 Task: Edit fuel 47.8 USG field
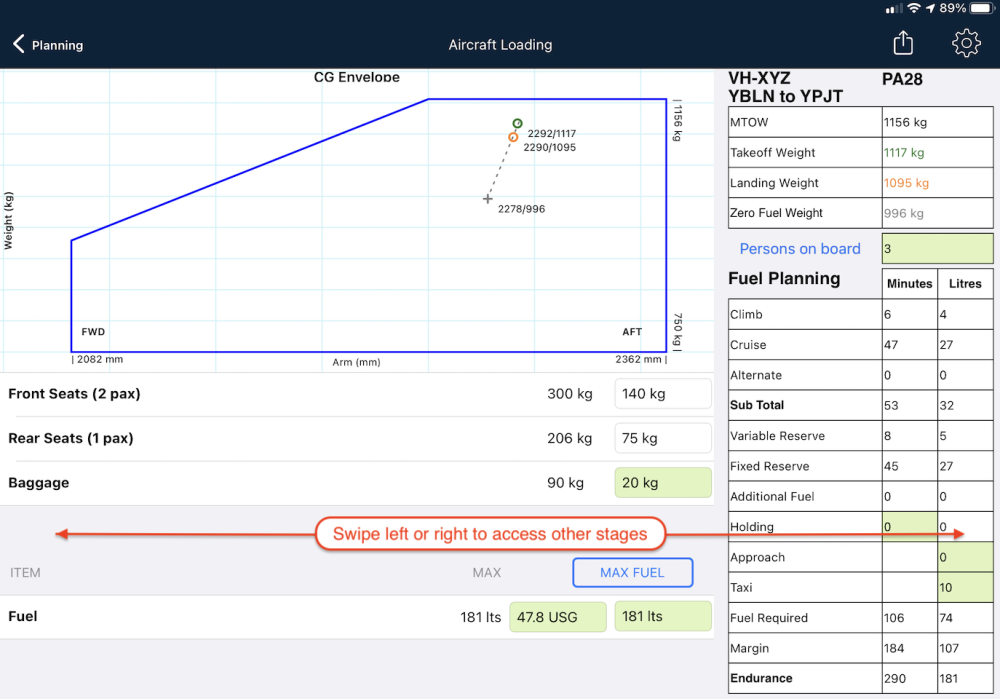(x=558, y=617)
